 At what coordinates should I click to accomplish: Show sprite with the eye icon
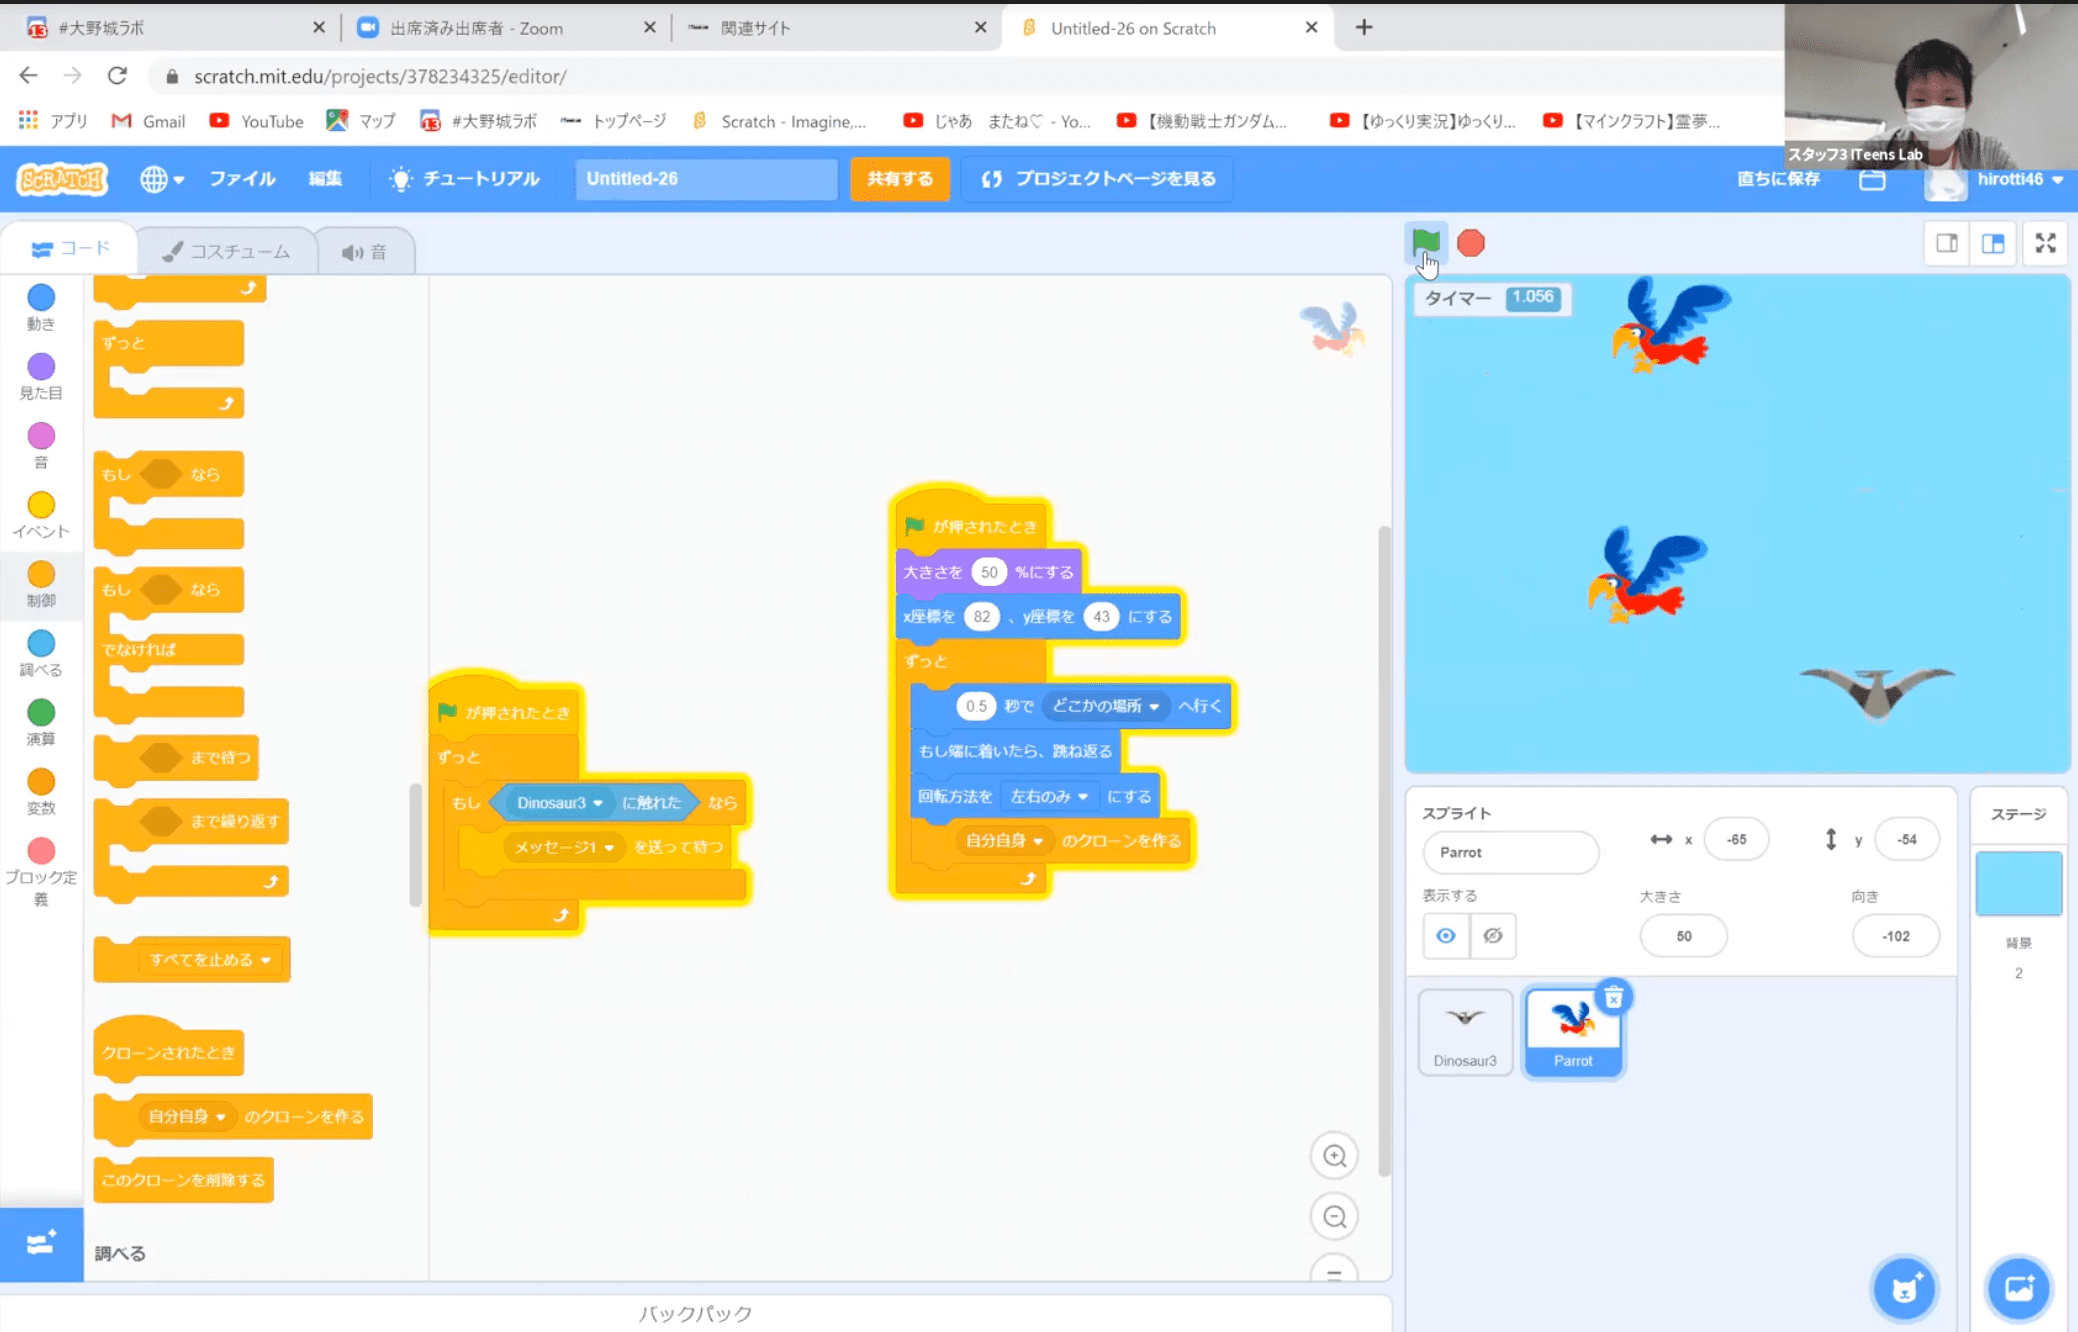click(1446, 936)
